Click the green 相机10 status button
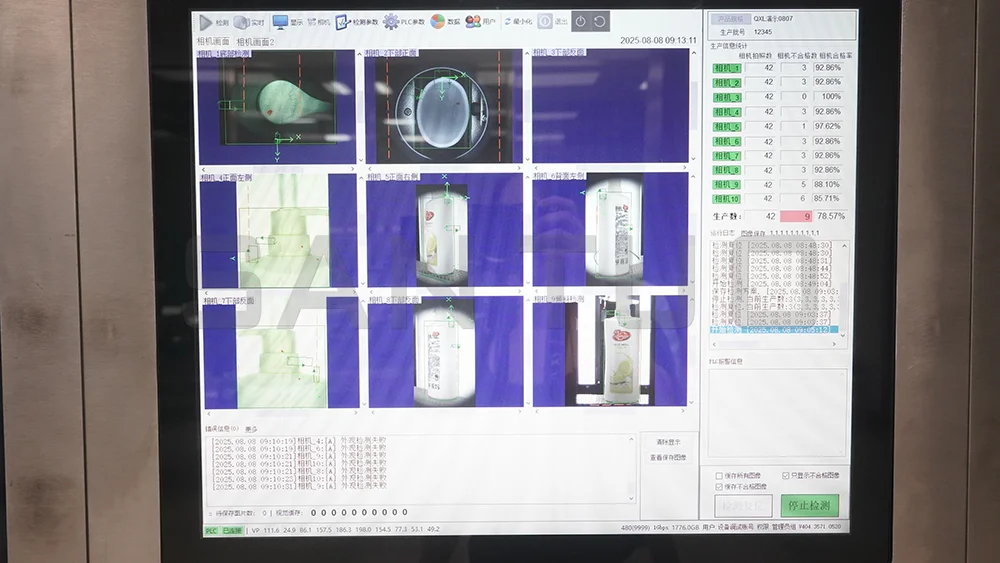 coord(726,199)
